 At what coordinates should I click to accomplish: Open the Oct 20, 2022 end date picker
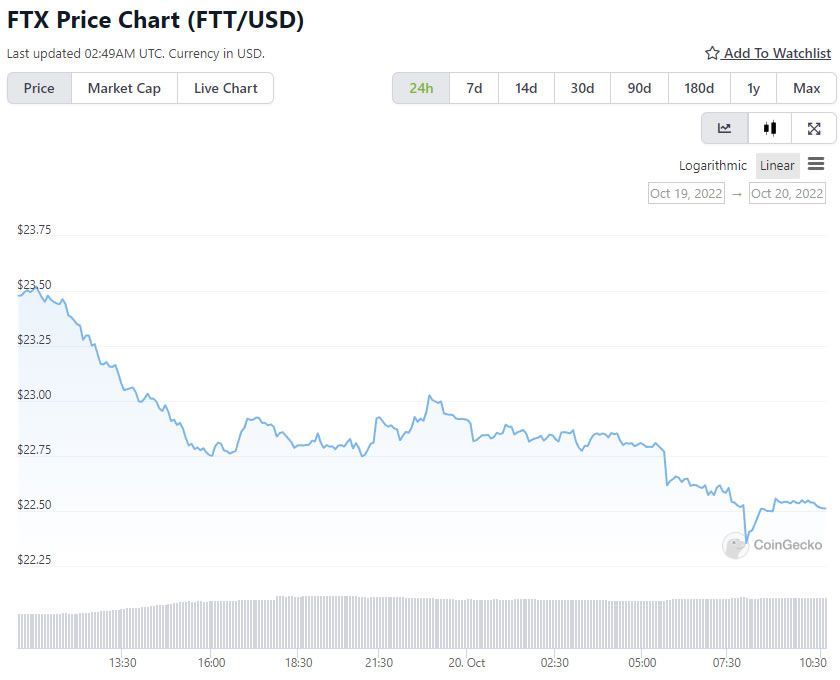pyautogui.click(x=787, y=193)
